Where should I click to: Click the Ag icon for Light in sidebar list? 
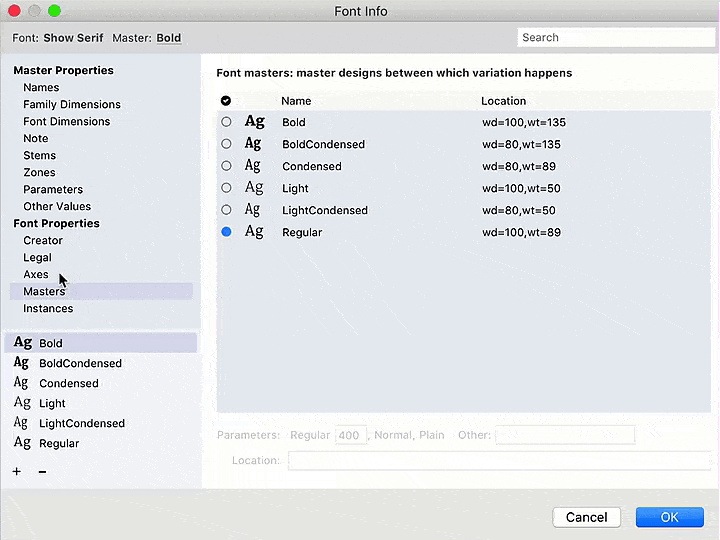[21, 403]
